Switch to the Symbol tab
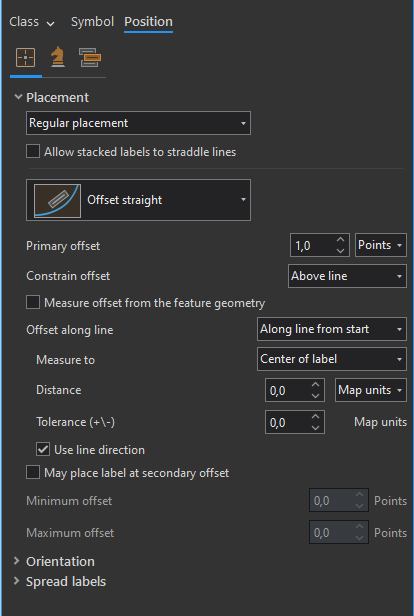The image size is (414, 616). (x=92, y=22)
